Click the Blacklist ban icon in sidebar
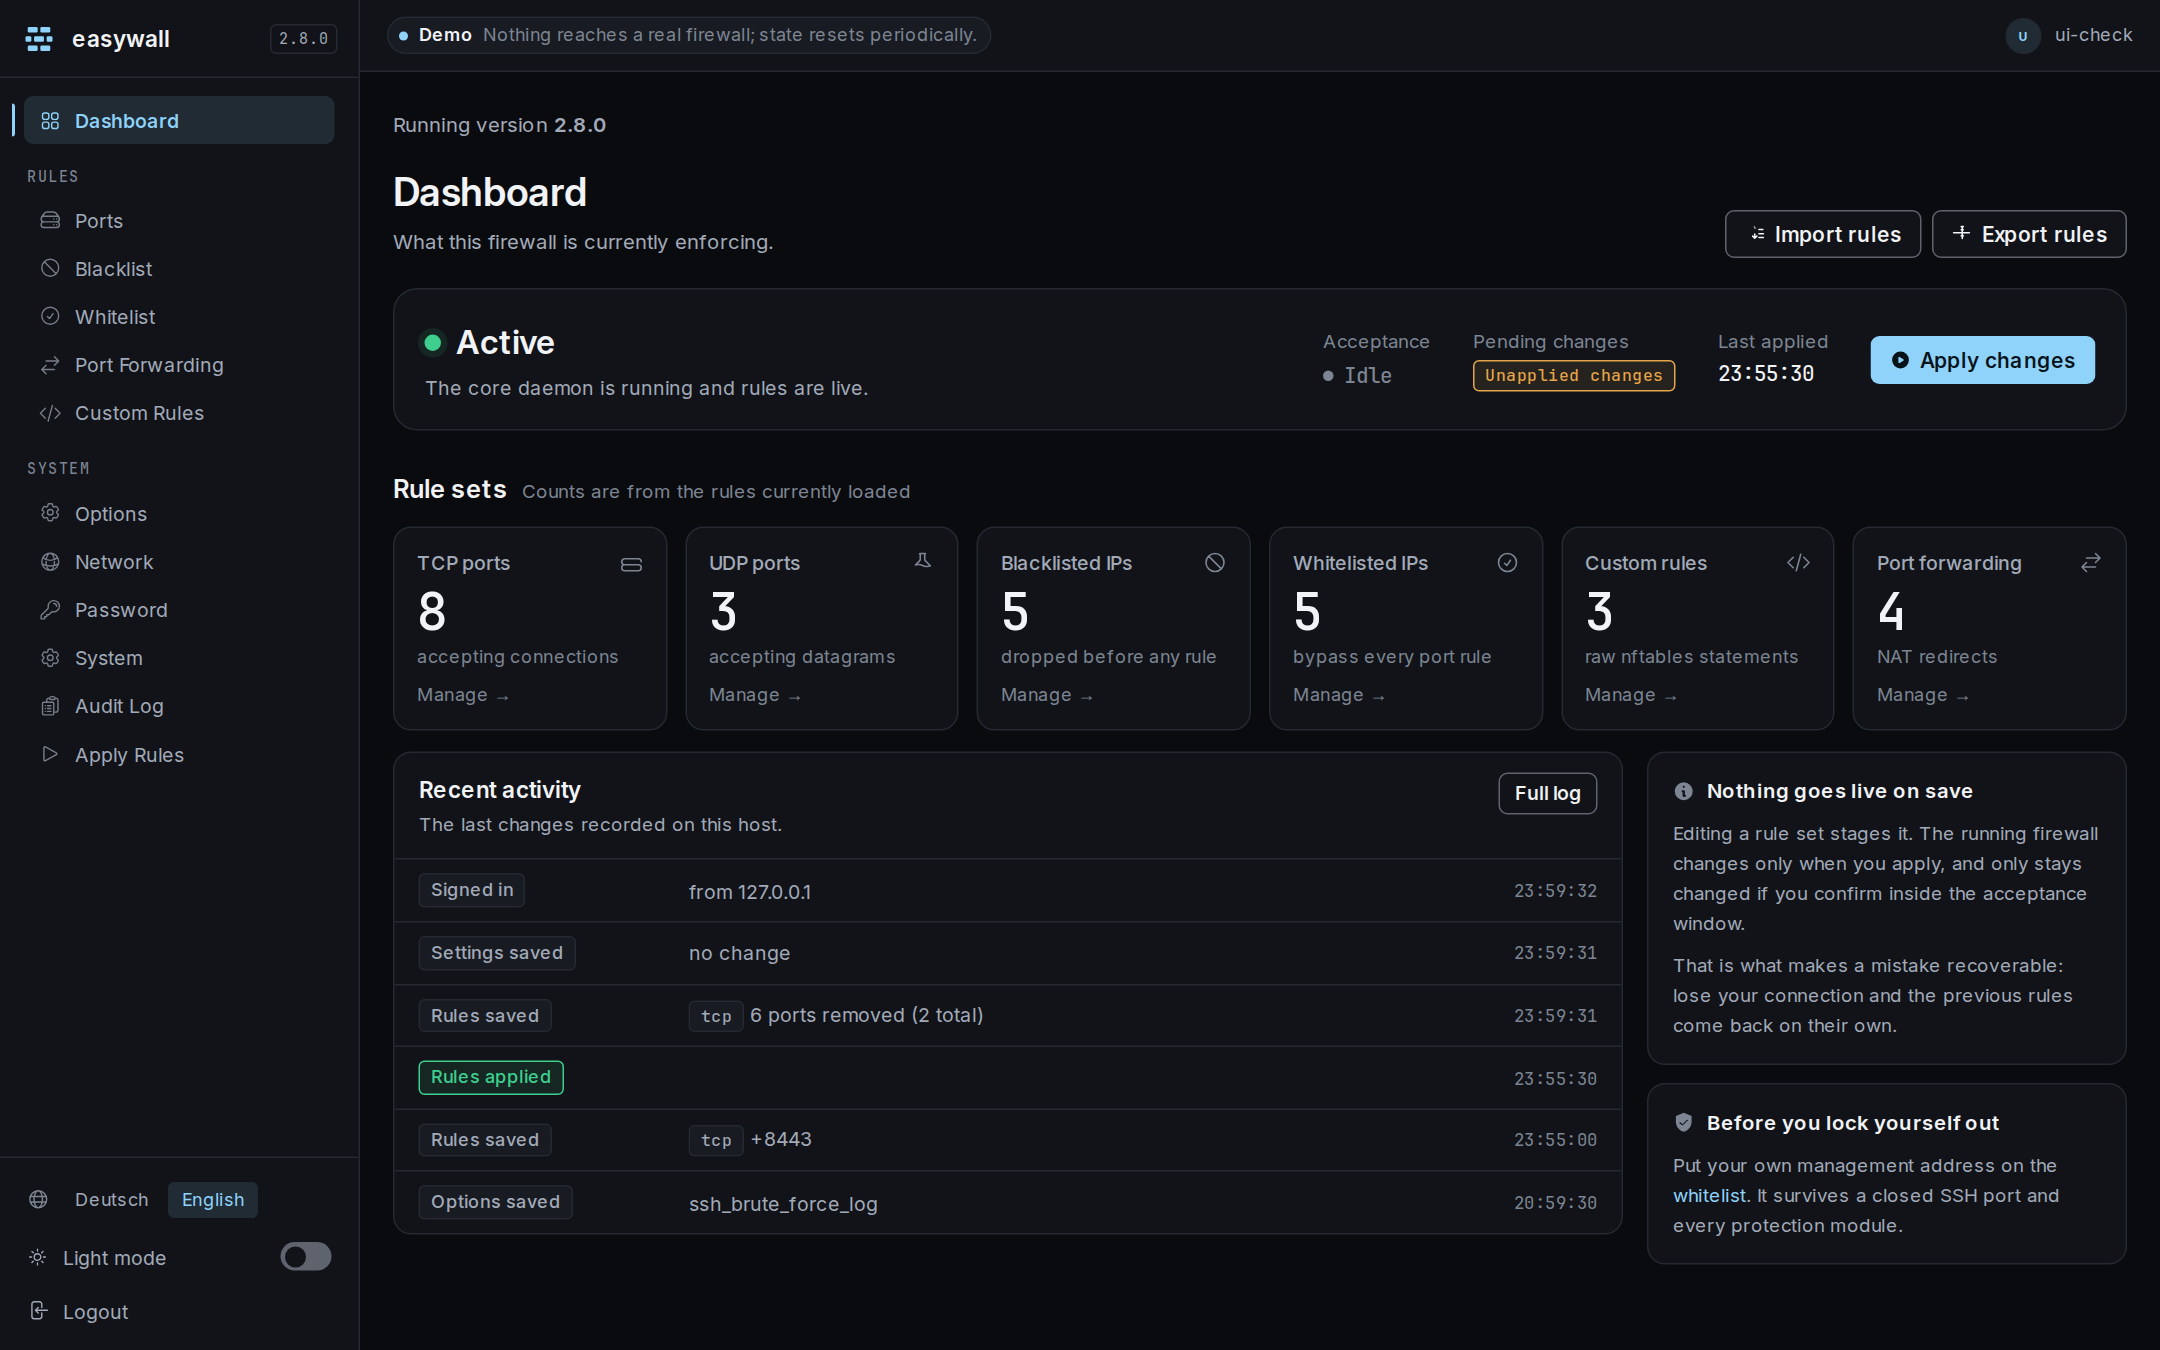Viewport: 2160px width, 1350px height. coord(50,268)
